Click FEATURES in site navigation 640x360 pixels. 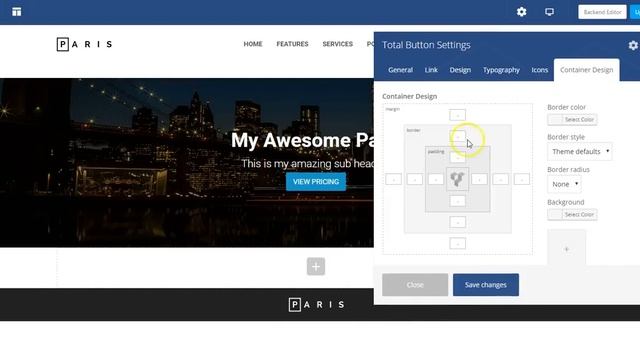[292, 44]
